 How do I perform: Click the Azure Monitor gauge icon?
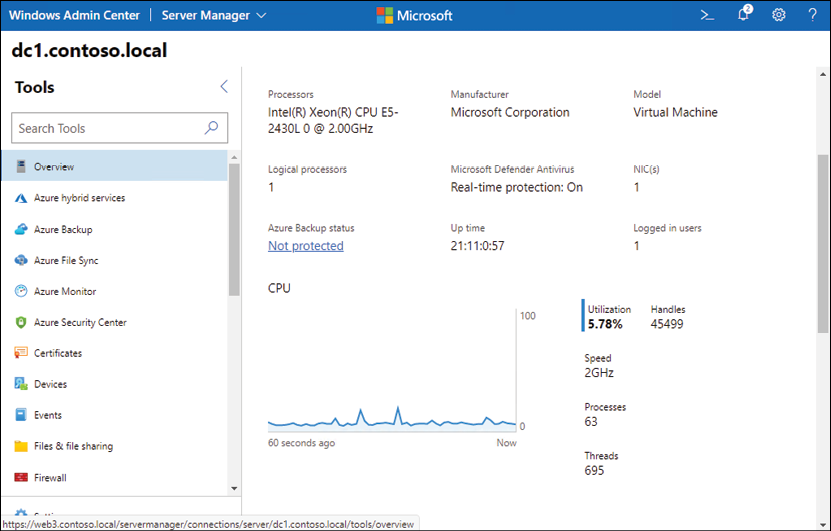click(x=21, y=291)
